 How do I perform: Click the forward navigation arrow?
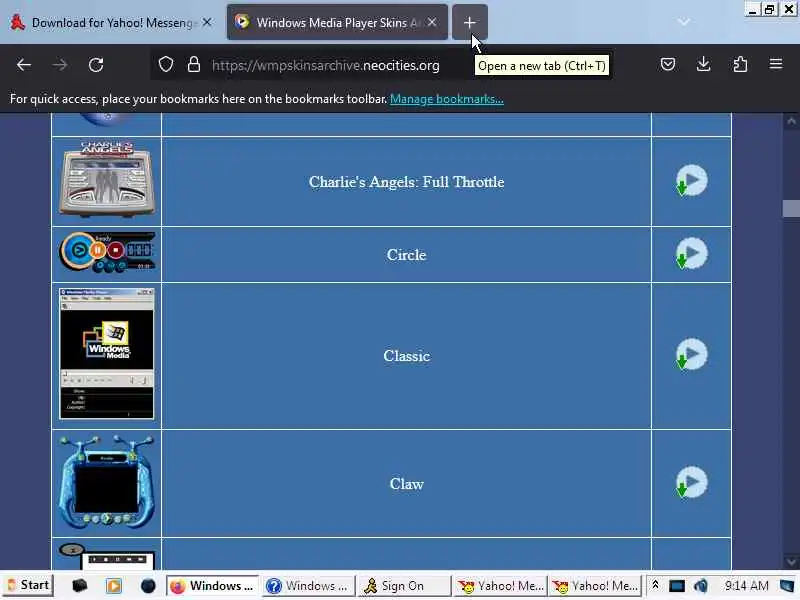click(60, 65)
